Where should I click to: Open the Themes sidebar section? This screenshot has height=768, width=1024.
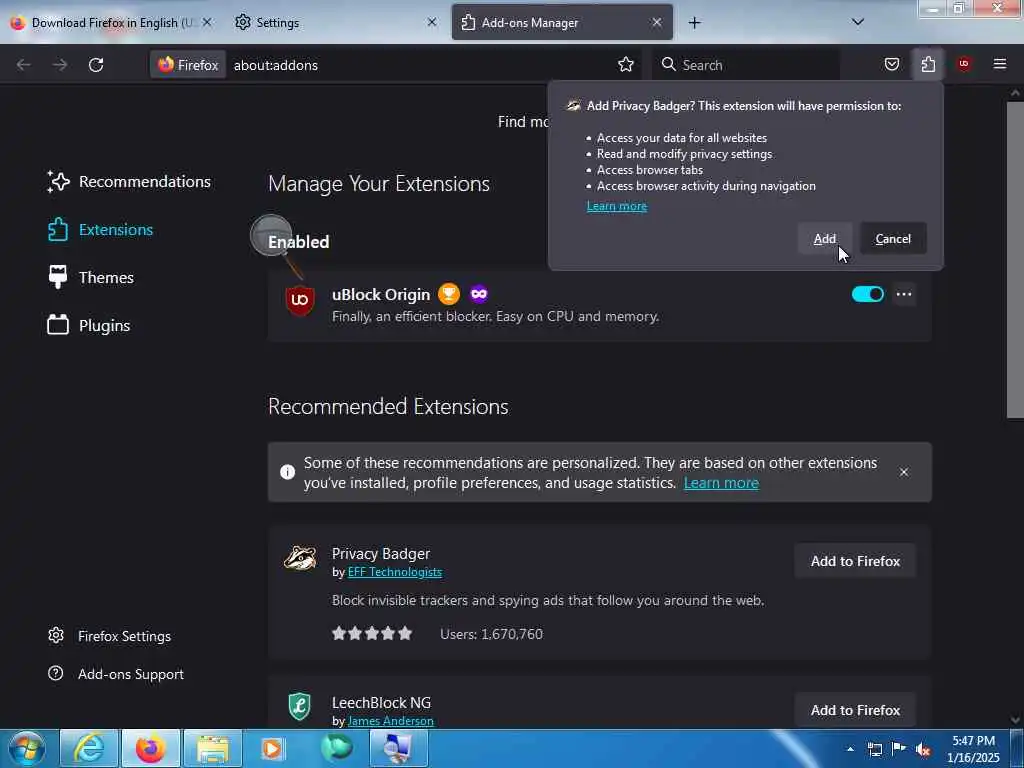[x=91, y=278]
